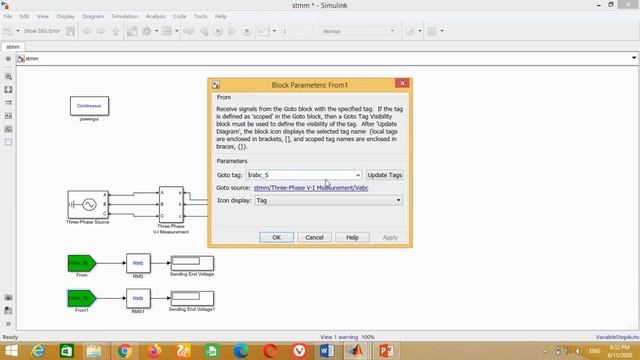
Task: Open the View menu
Action: (43, 16)
